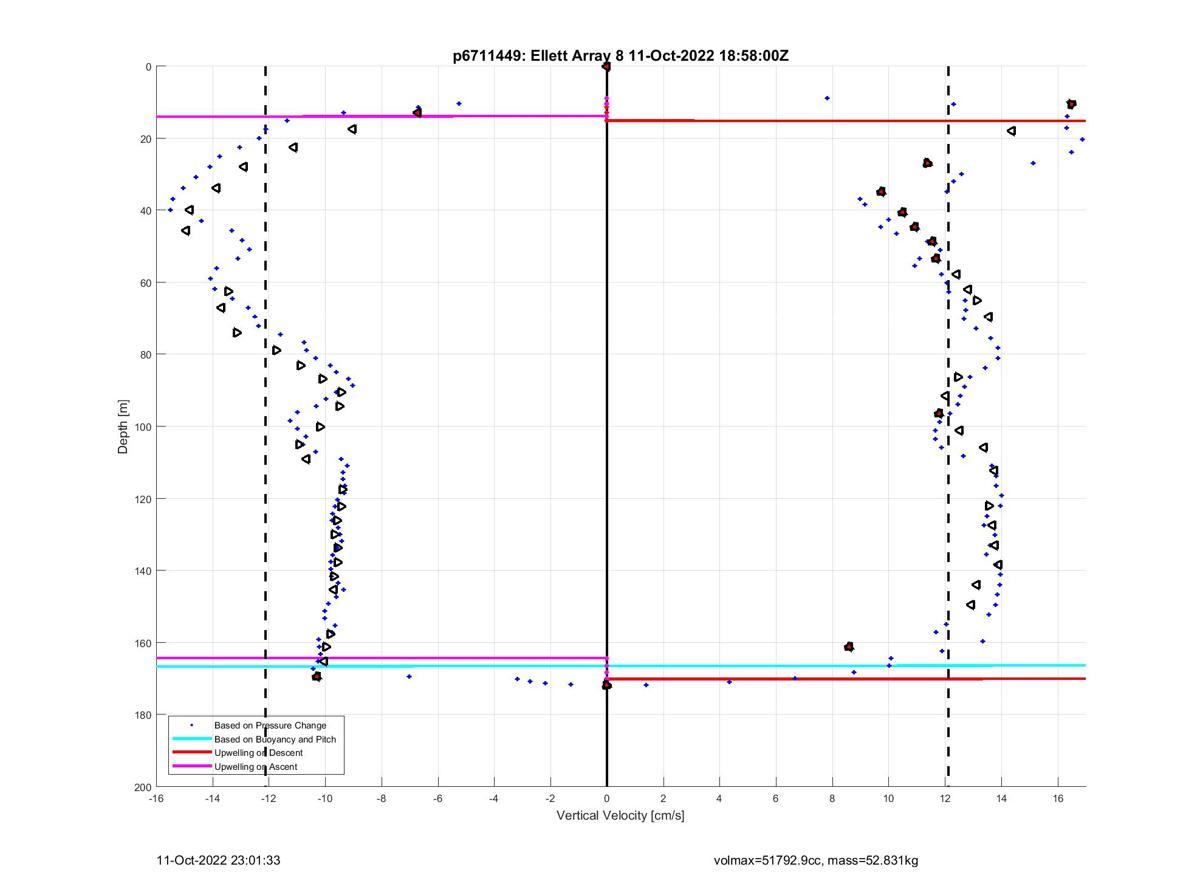Click depth axis tick "100"
The width and height of the screenshot is (1200, 885).
(x=142, y=427)
